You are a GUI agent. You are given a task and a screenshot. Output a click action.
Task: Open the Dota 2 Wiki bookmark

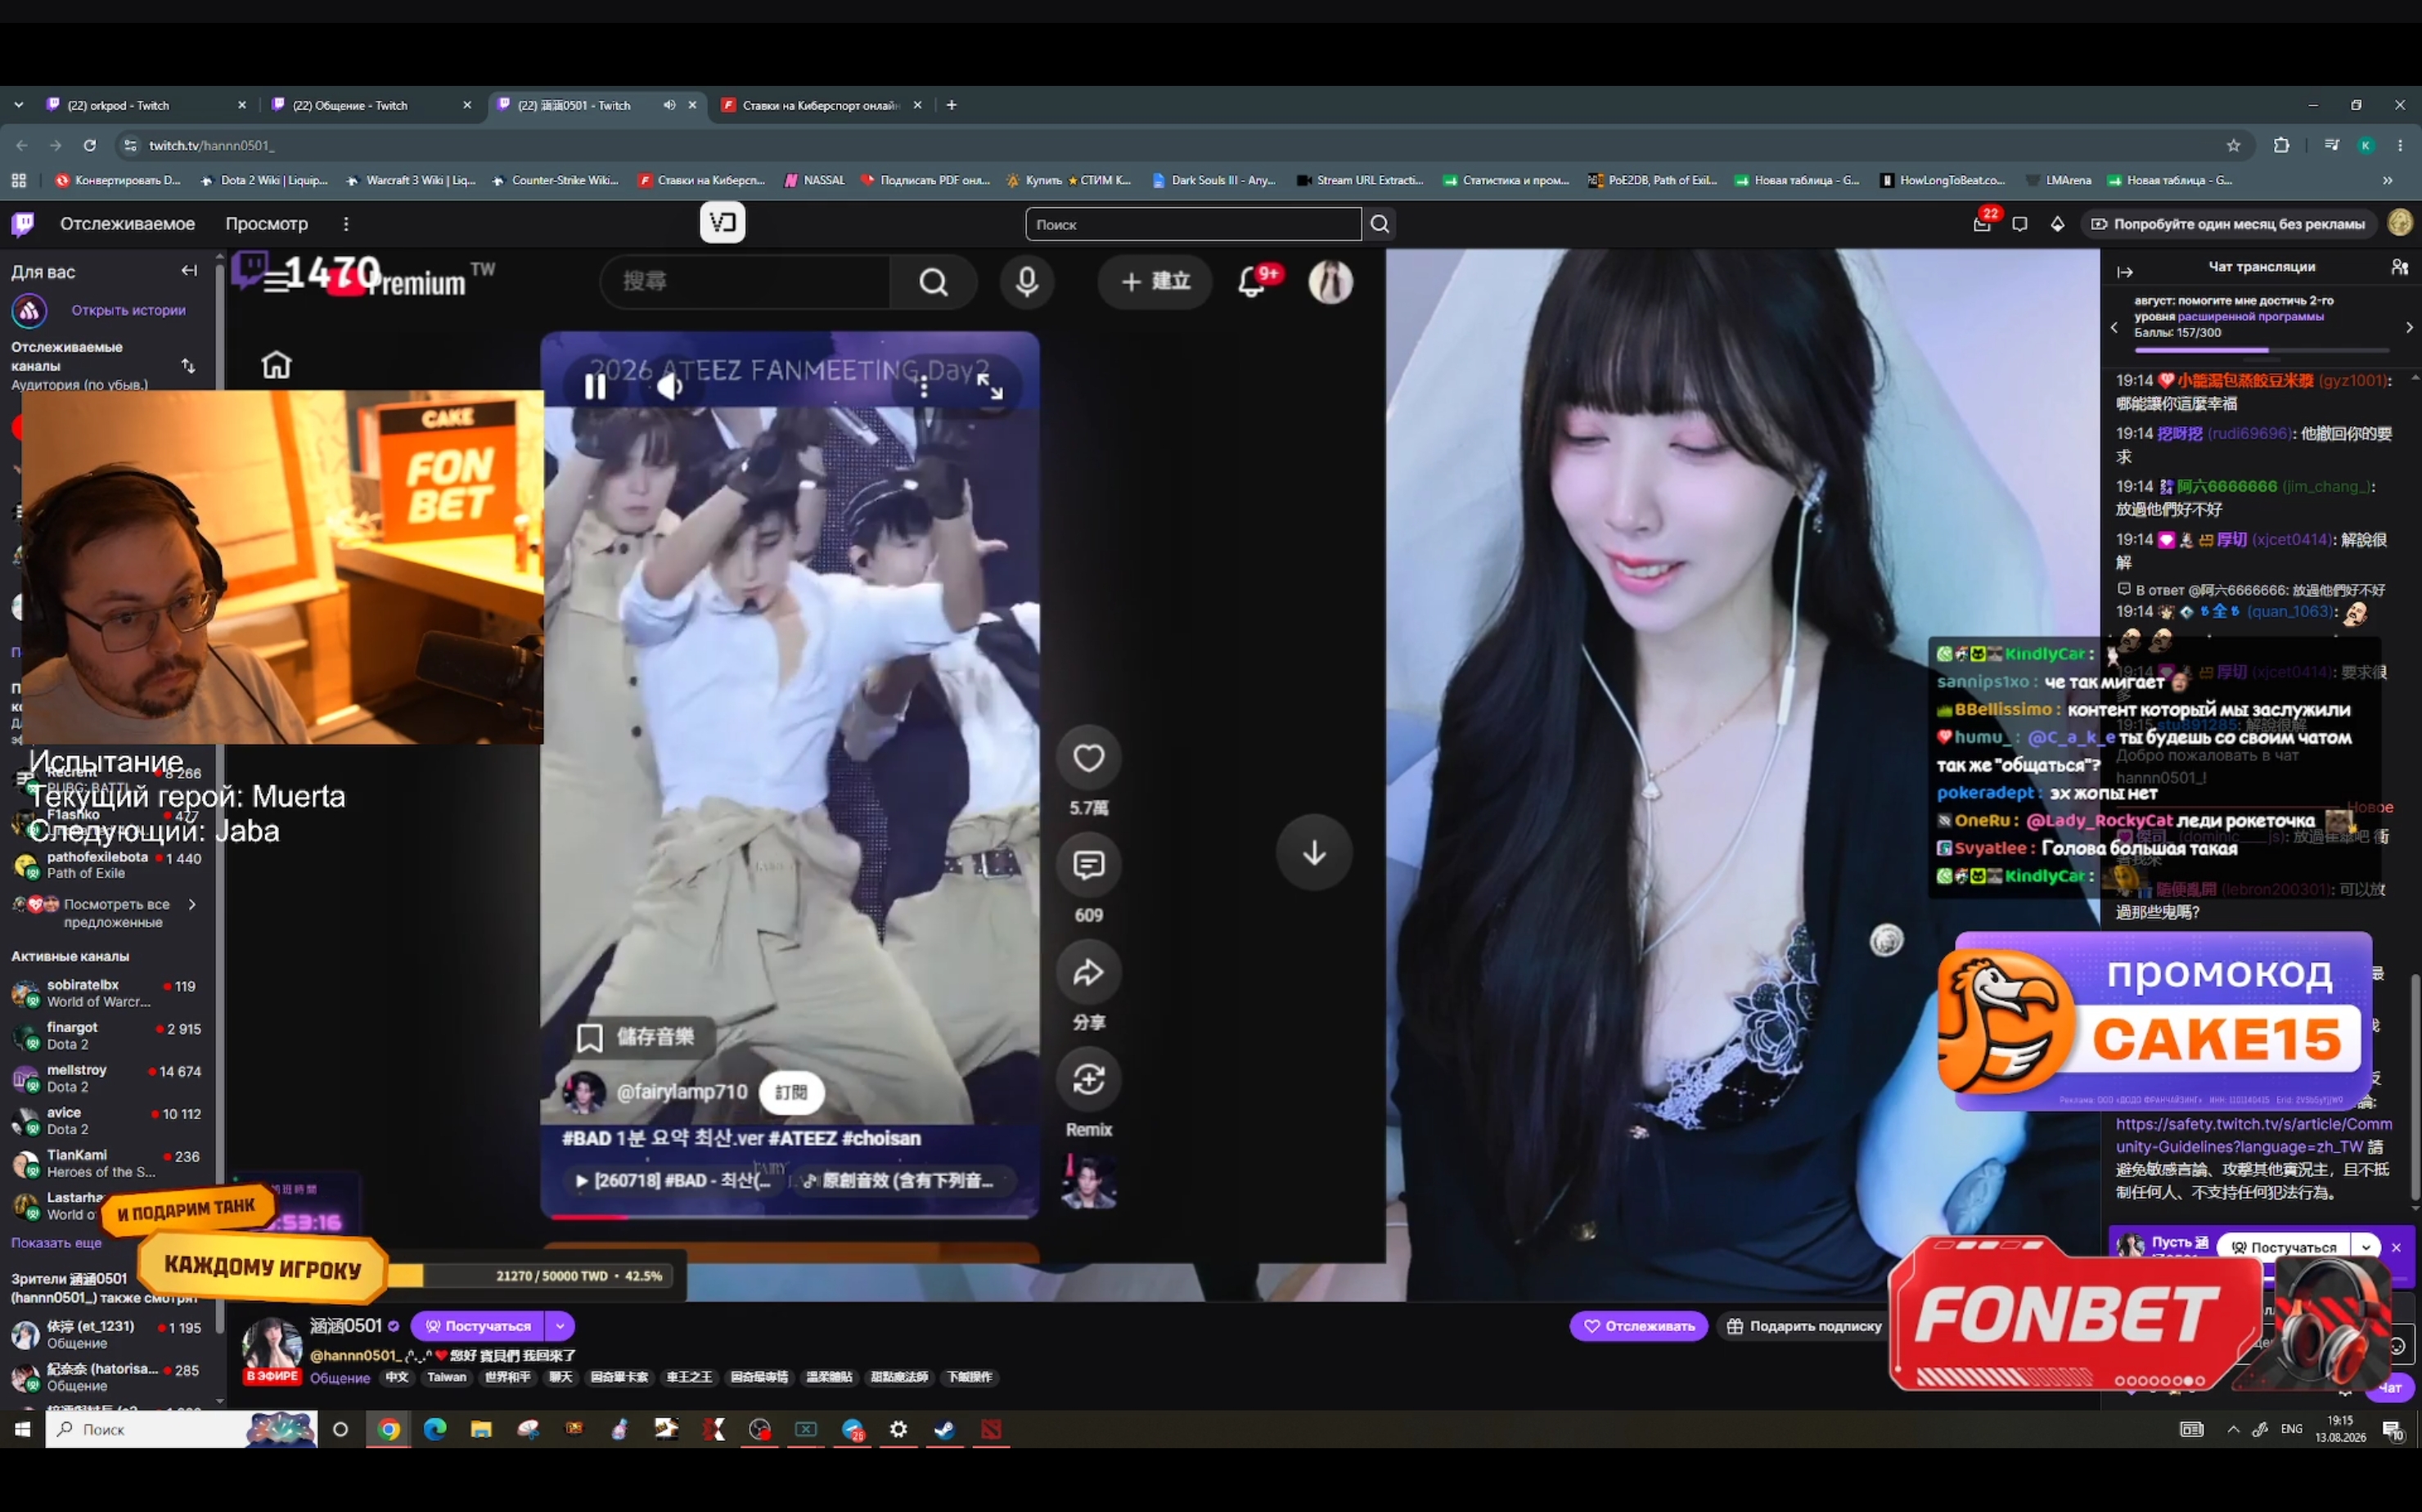(265, 181)
